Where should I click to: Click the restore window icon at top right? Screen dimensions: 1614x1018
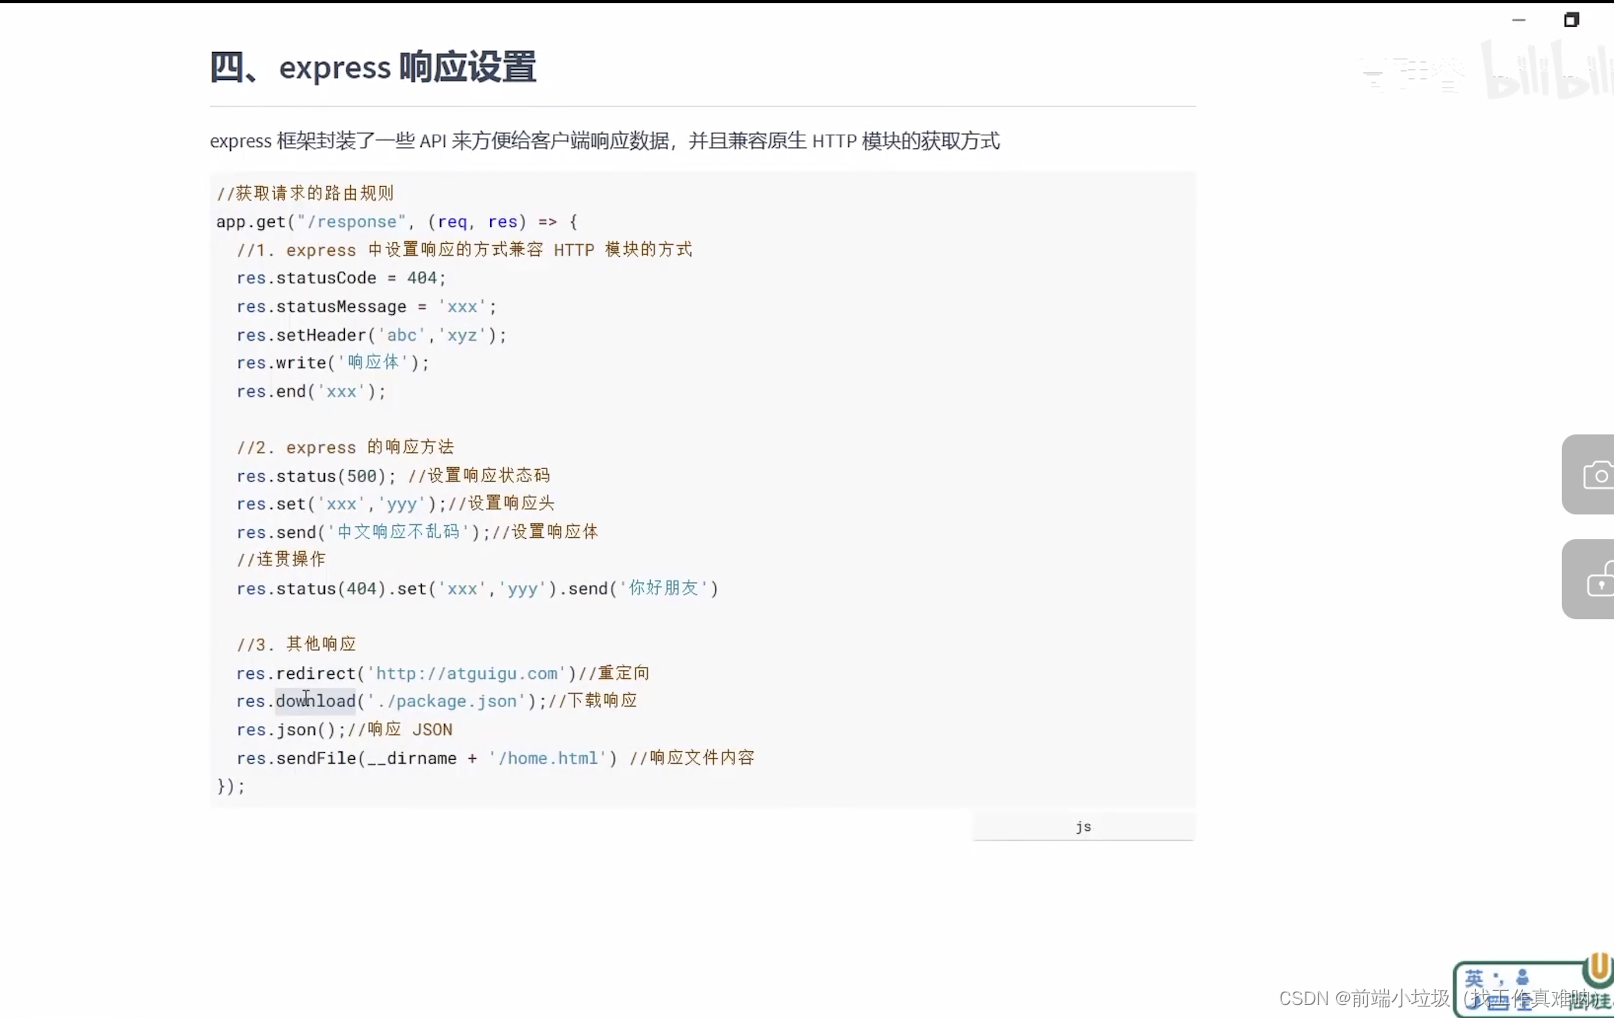point(1571,19)
